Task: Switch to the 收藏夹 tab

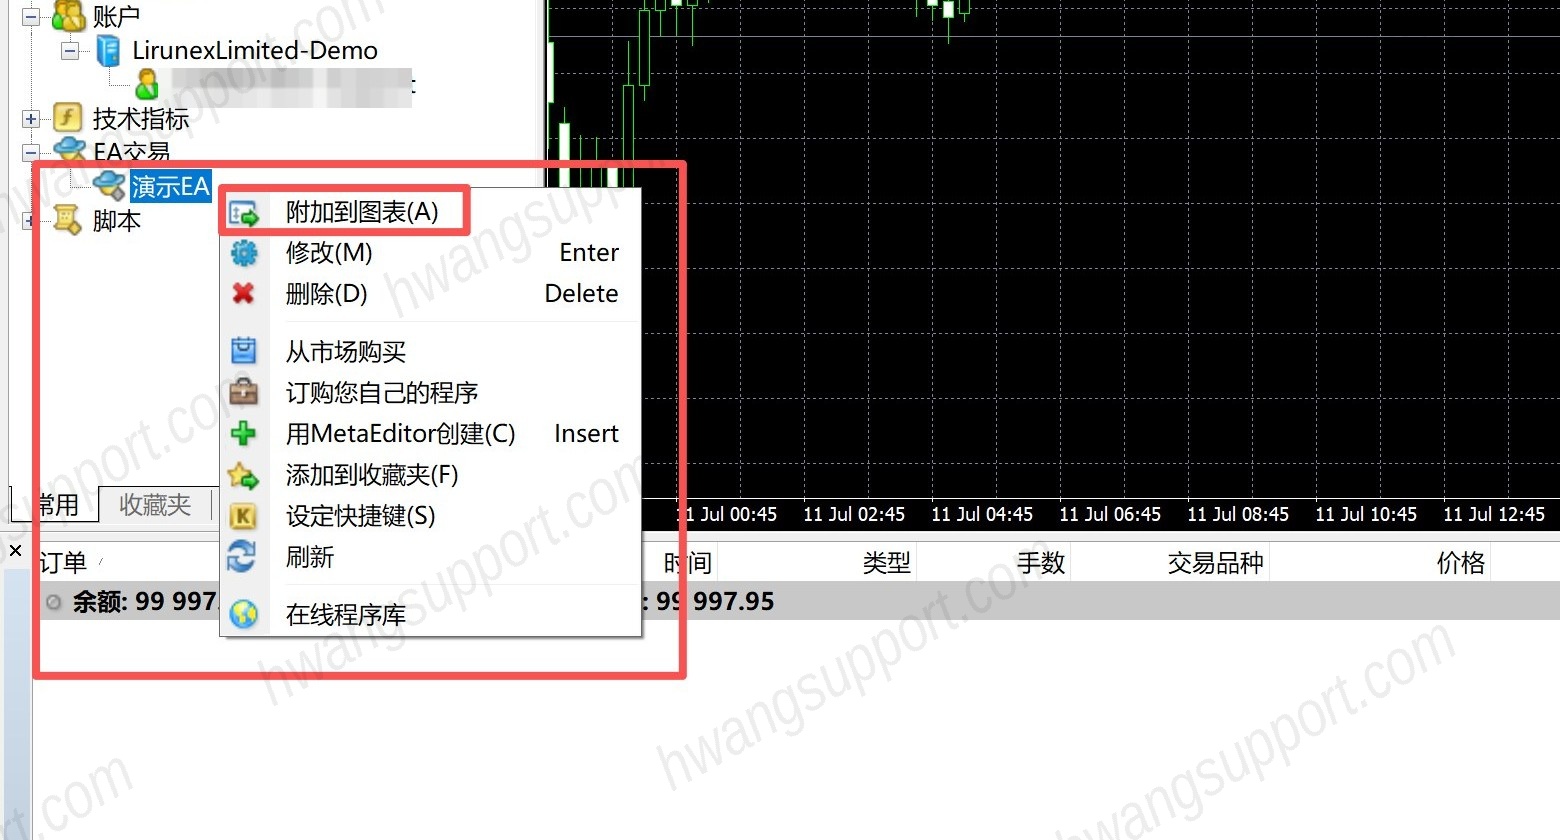Action: tap(155, 505)
